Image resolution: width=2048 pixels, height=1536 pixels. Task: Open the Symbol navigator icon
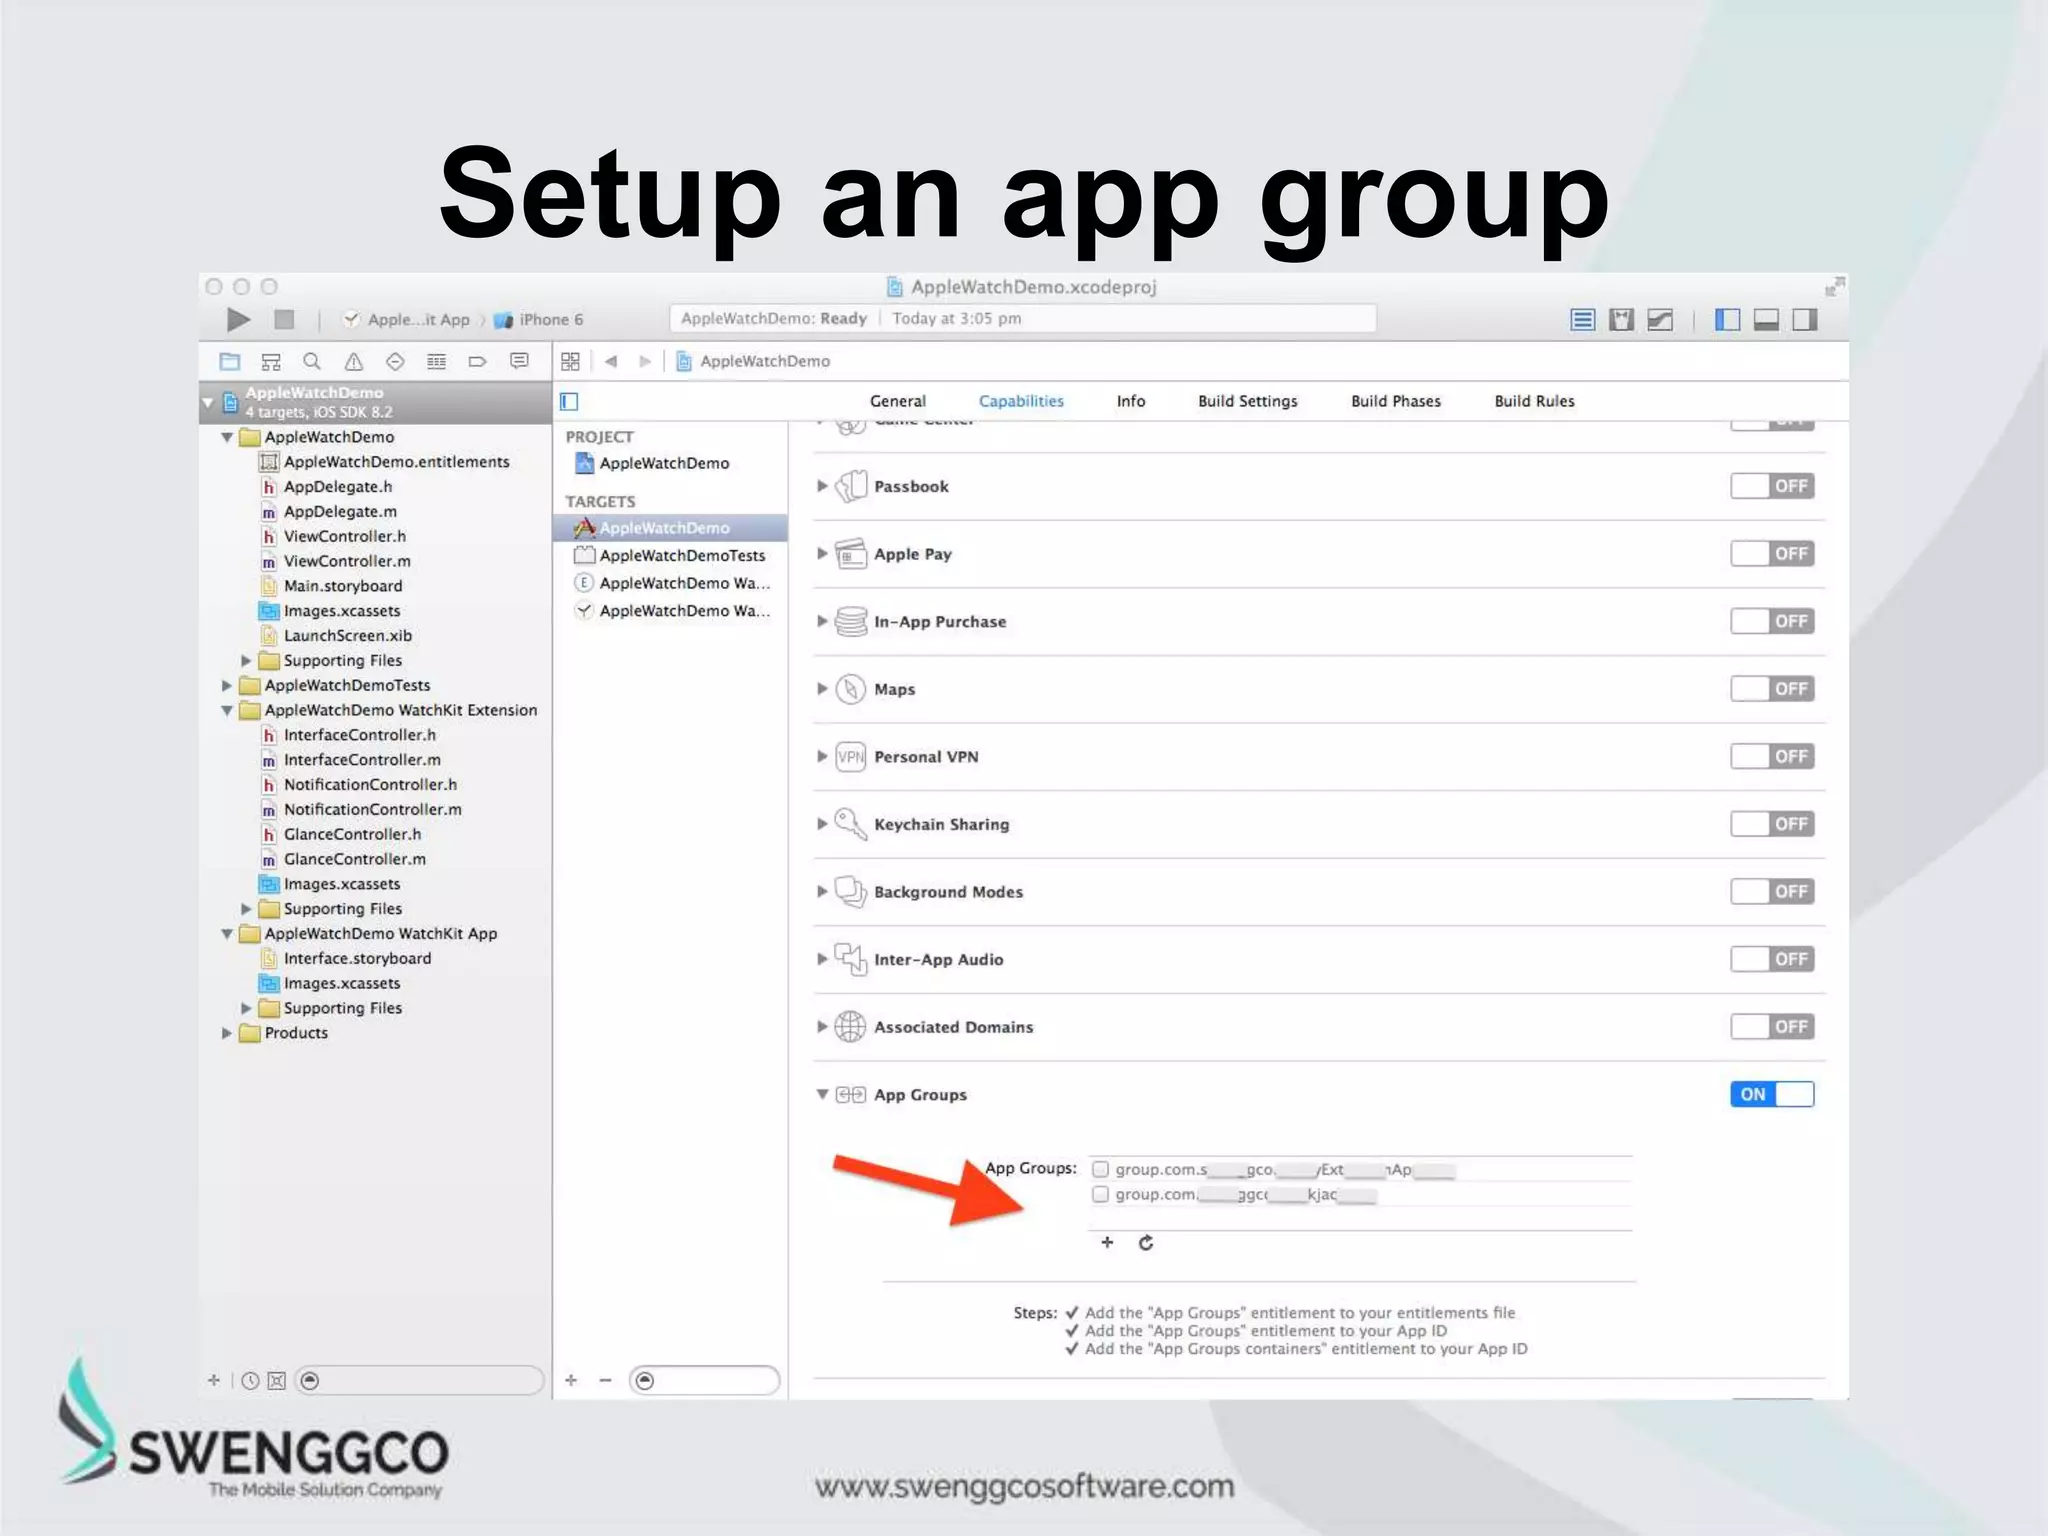pyautogui.click(x=271, y=361)
